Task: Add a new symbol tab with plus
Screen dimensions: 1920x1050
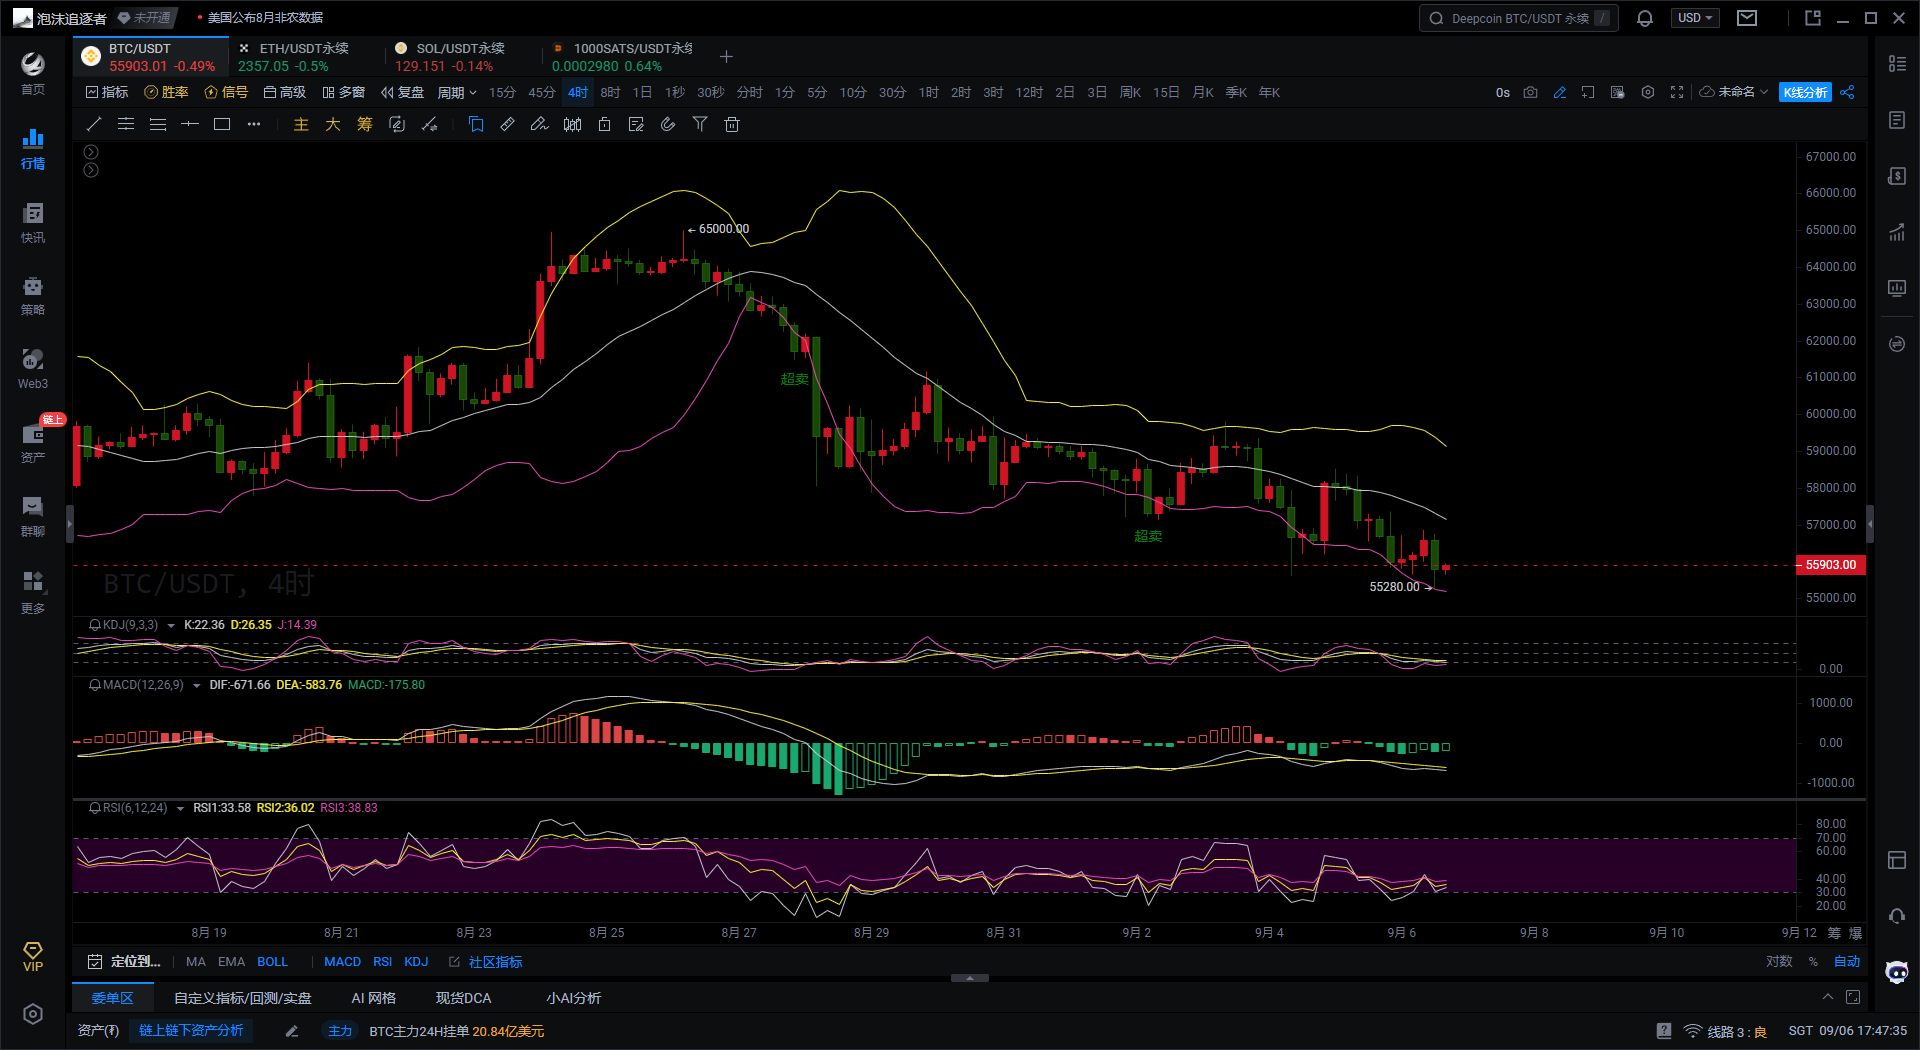Action: [727, 57]
